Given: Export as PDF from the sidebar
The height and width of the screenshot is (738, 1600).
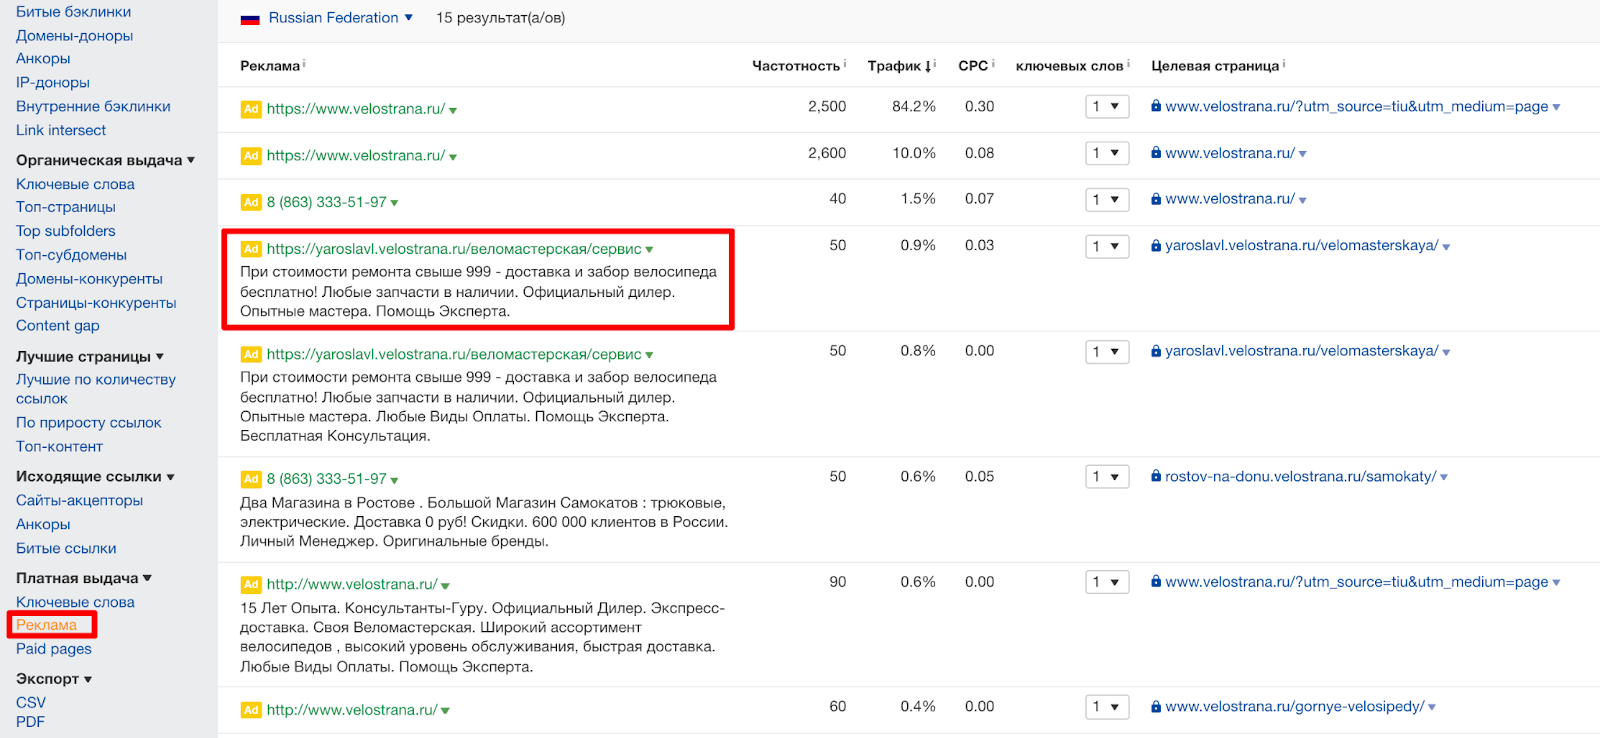Looking at the screenshot, I should pos(30,722).
